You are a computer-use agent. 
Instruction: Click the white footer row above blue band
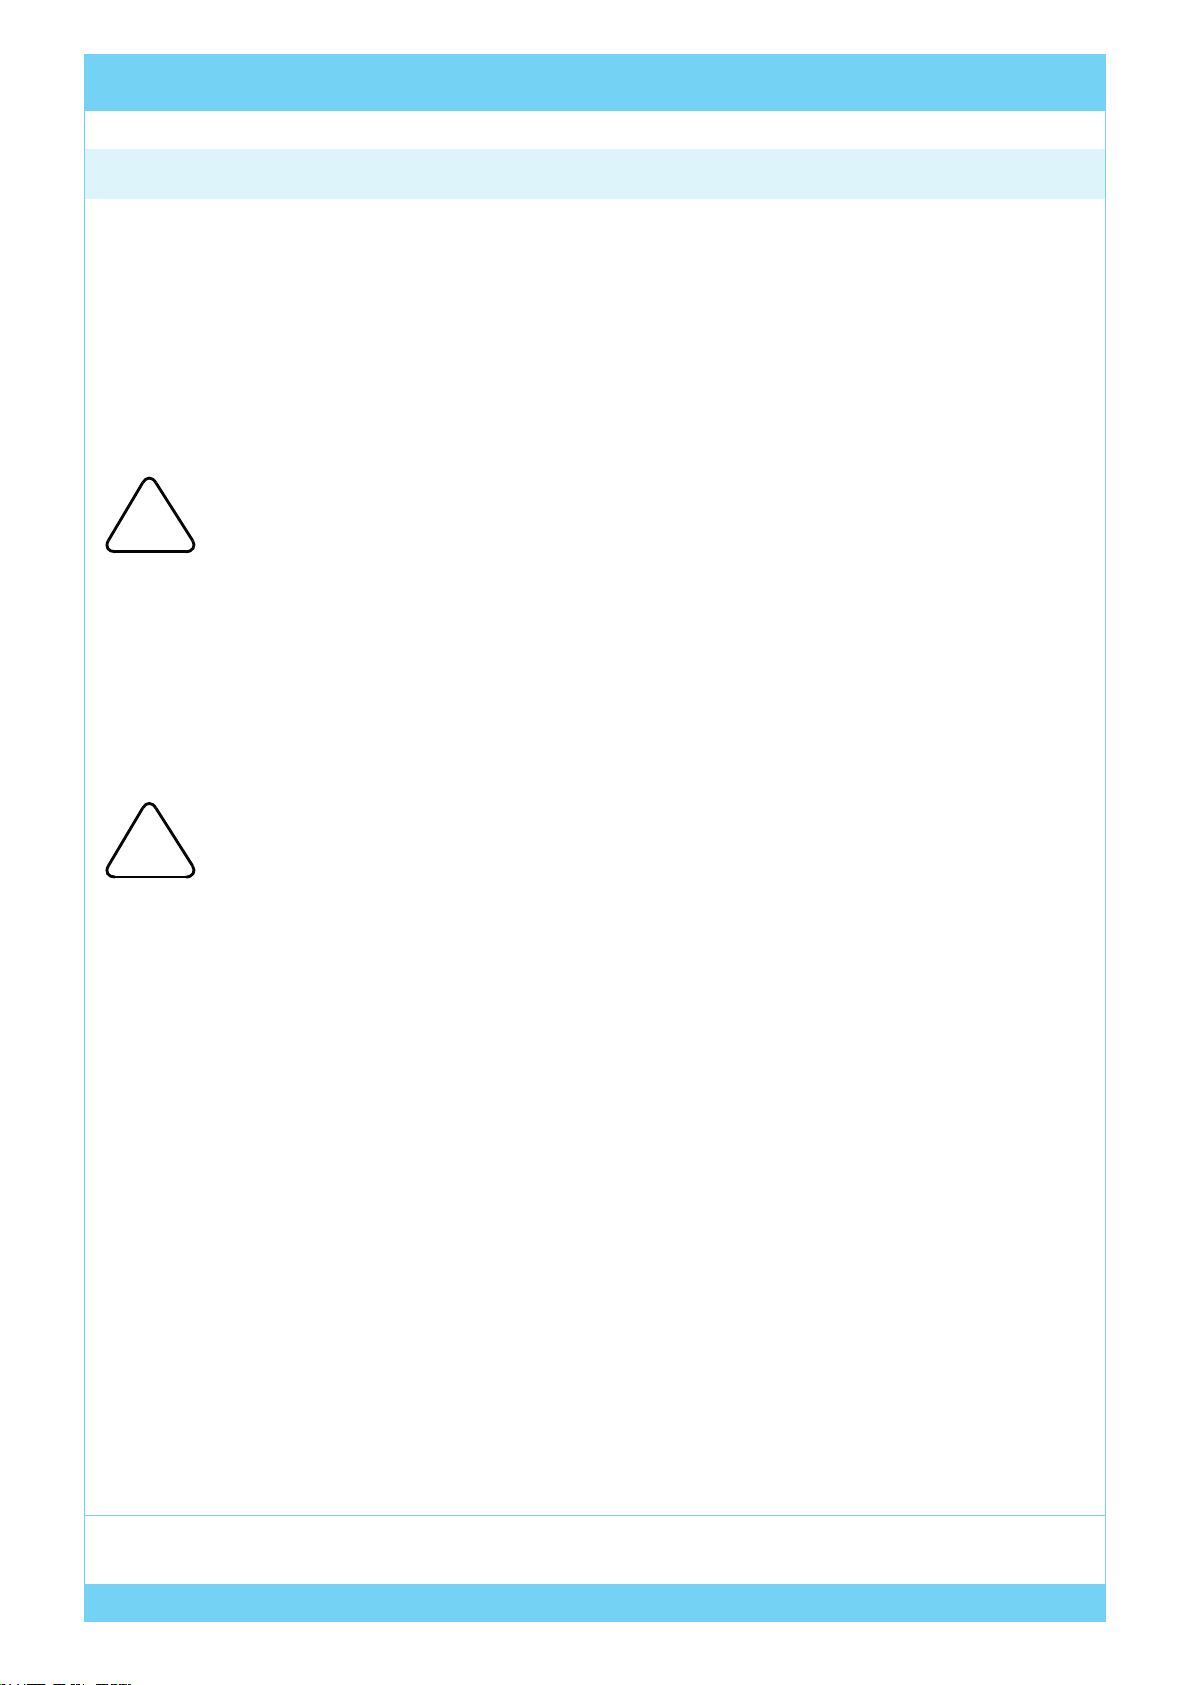[595, 1550]
